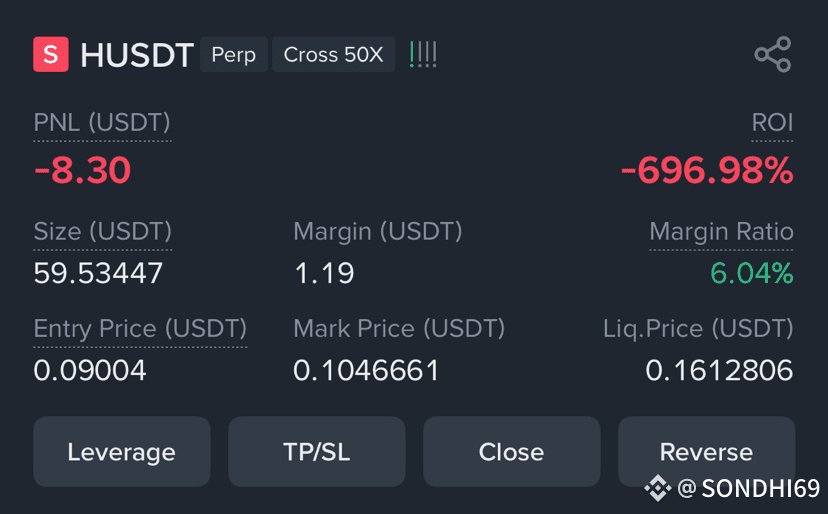Image resolution: width=828 pixels, height=514 pixels.
Task: Set TP/SL for the position
Action: coord(317,452)
